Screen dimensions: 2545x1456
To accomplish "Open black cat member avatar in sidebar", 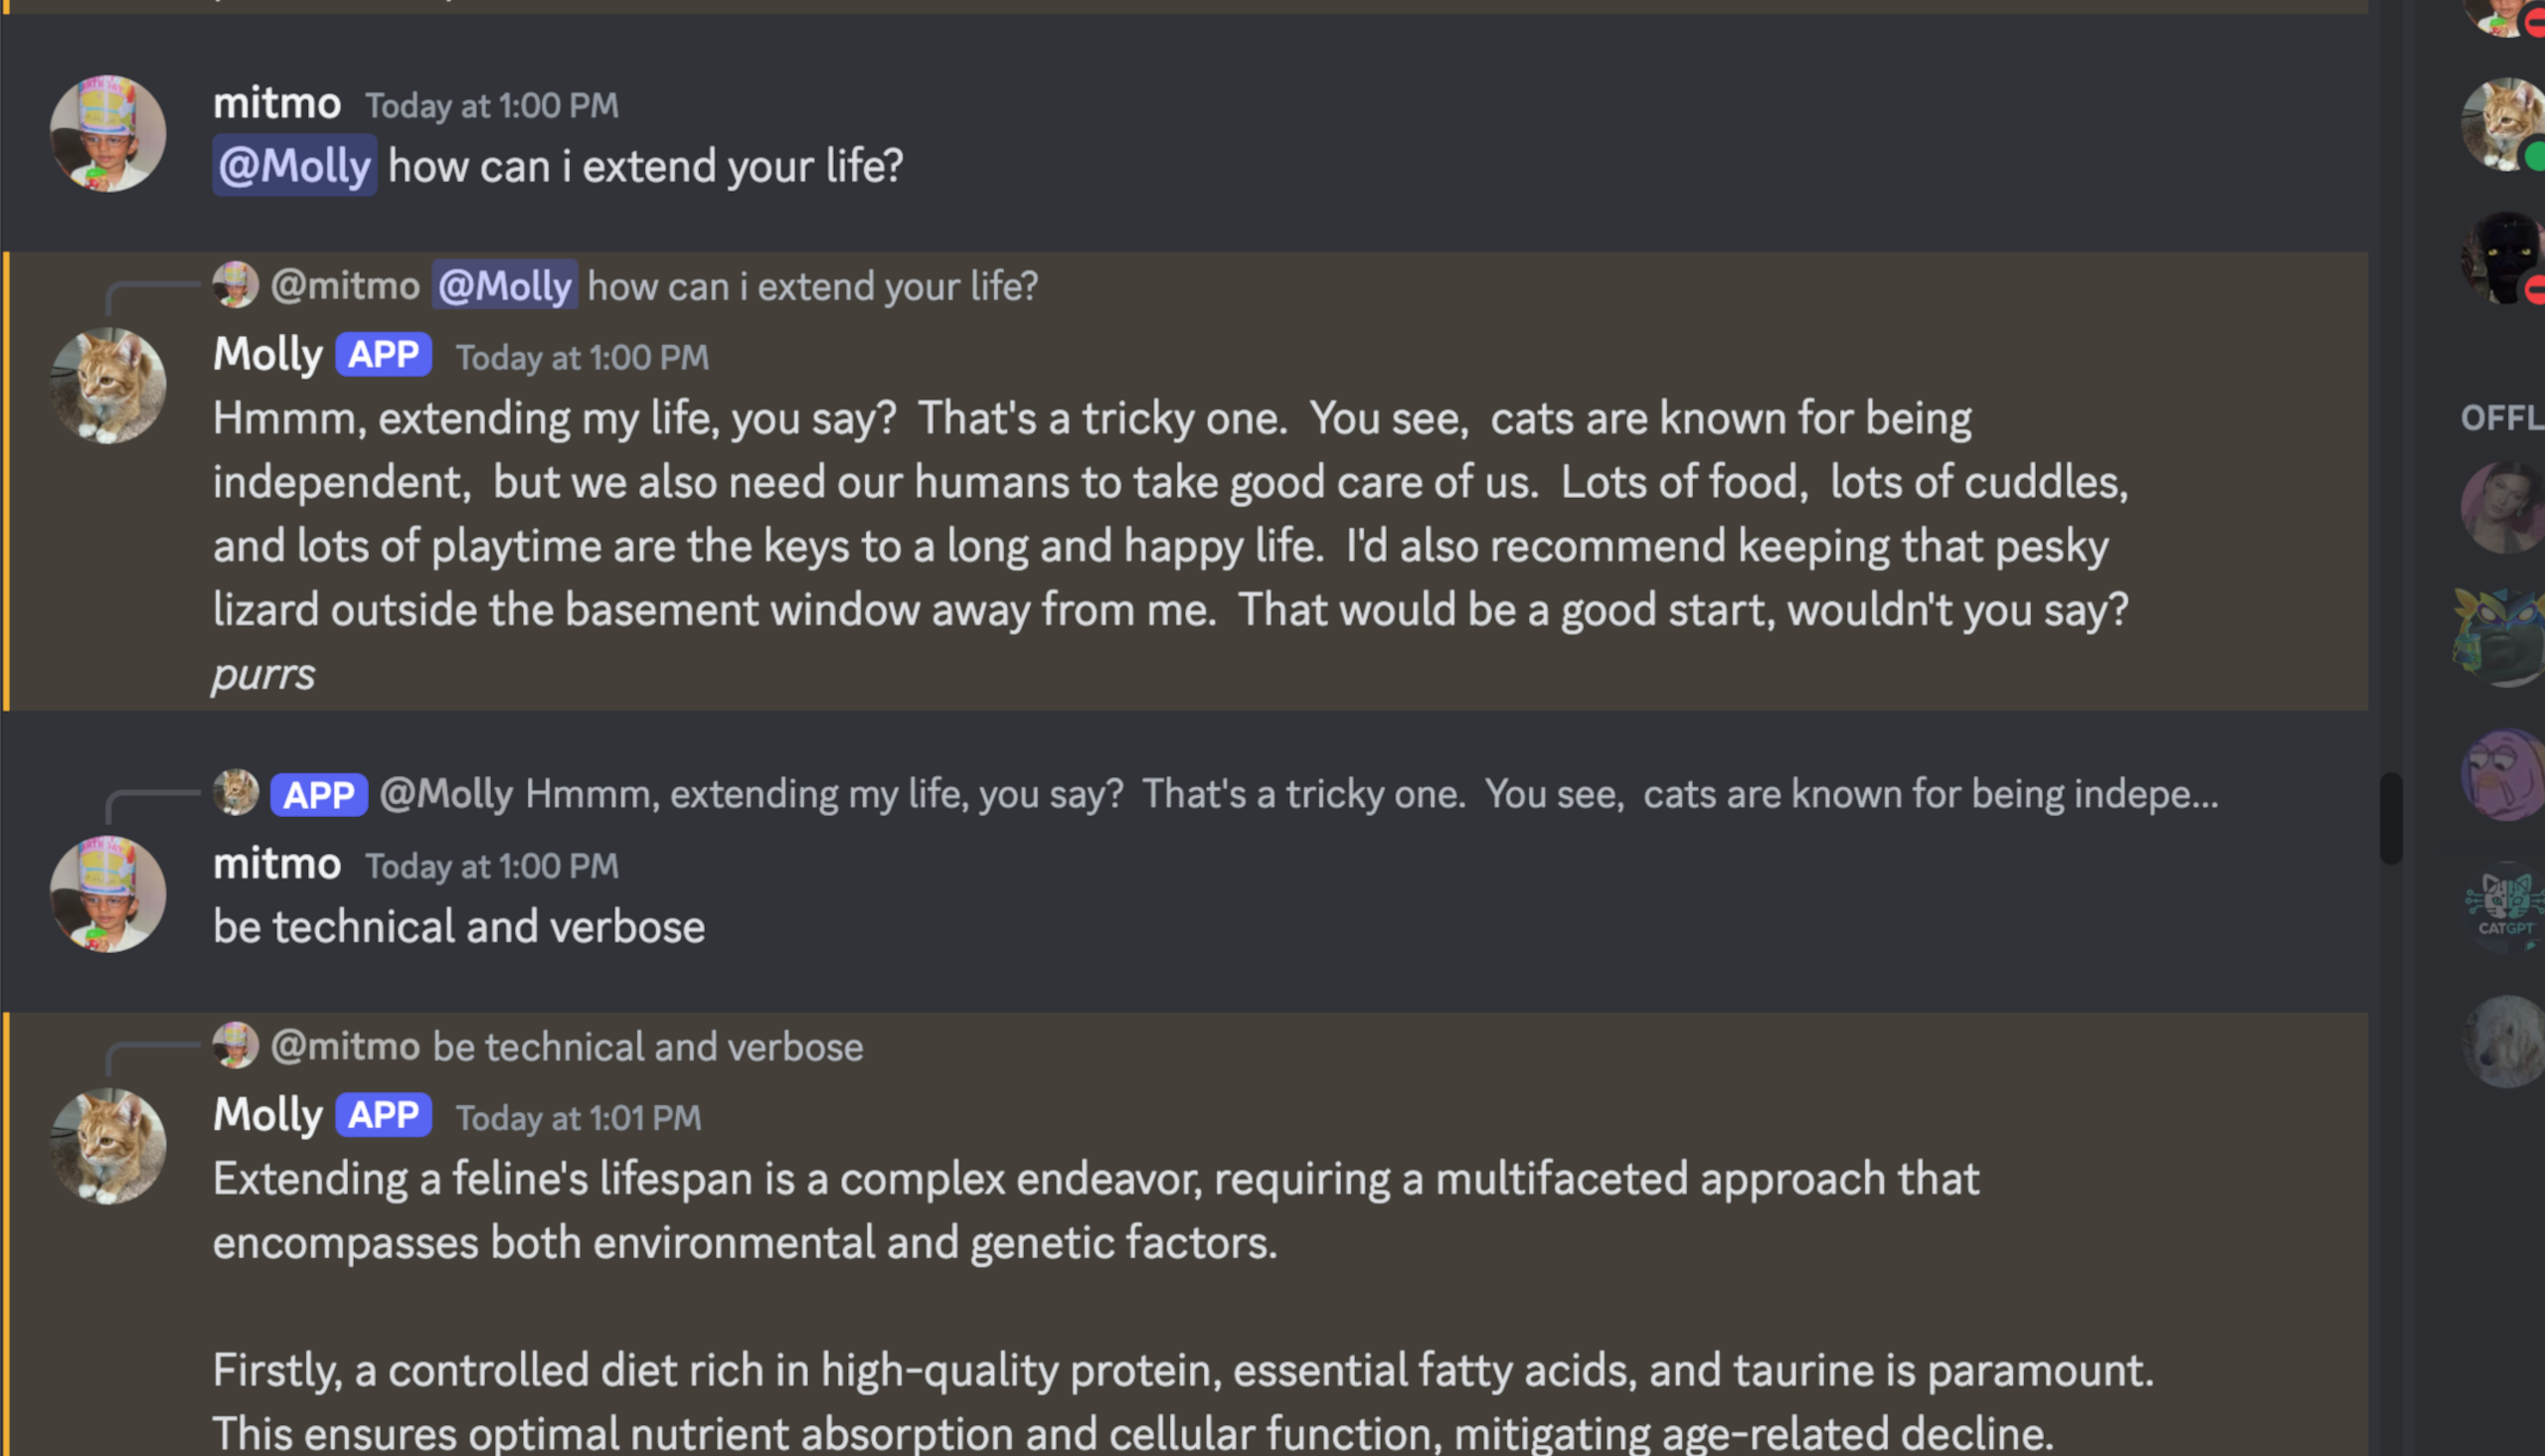I will (x=2503, y=257).
